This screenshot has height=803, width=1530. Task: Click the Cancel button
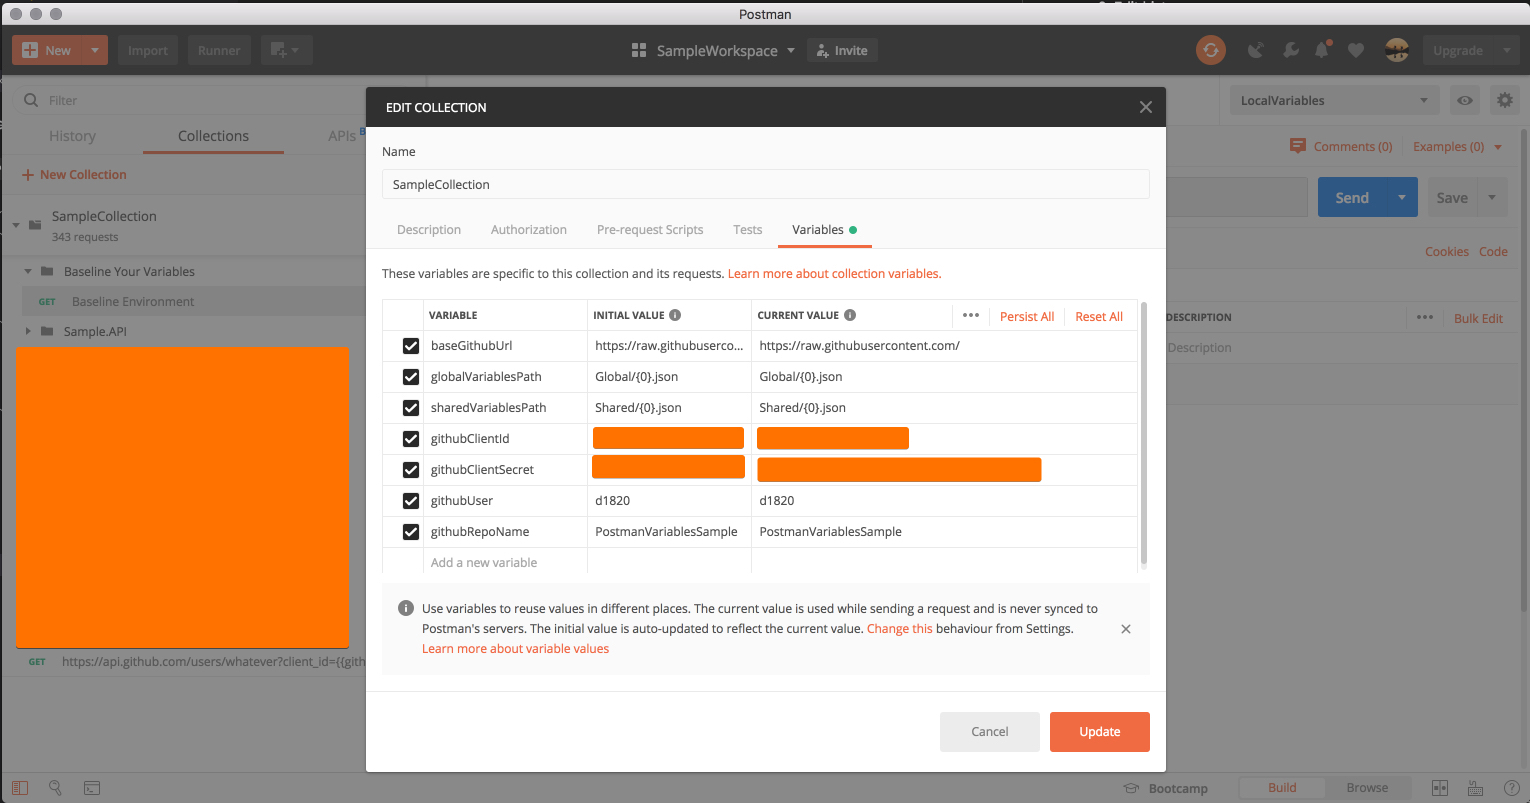(x=990, y=732)
